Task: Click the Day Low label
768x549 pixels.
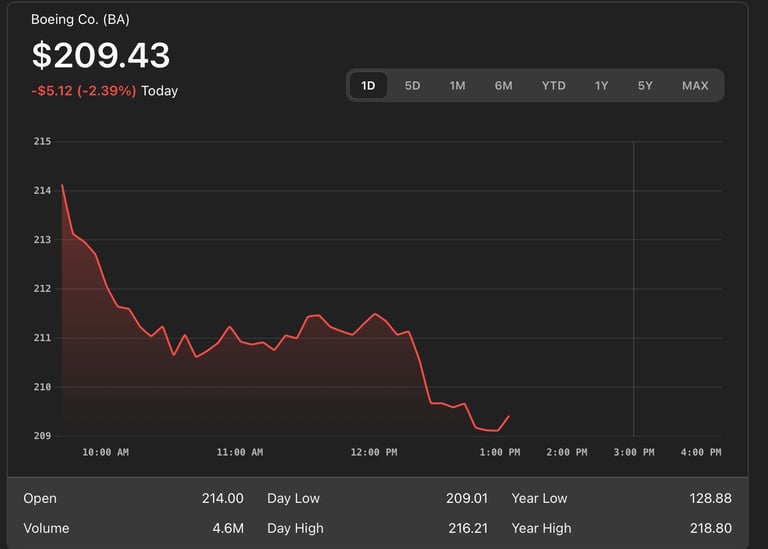Action: 293,499
